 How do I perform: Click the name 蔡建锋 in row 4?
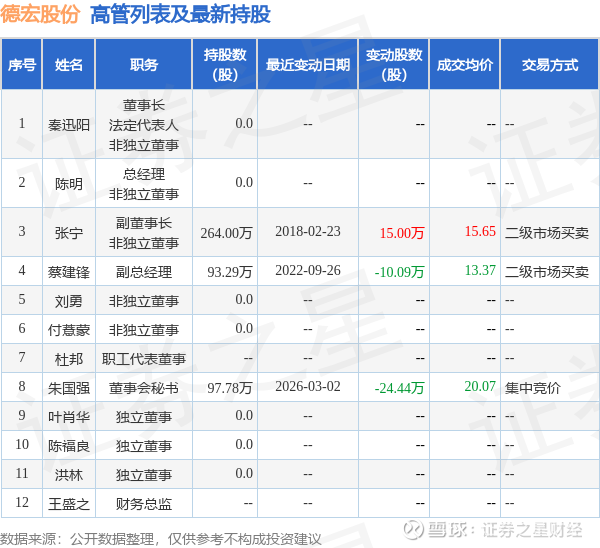pyautogui.click(x=69, y=272)
